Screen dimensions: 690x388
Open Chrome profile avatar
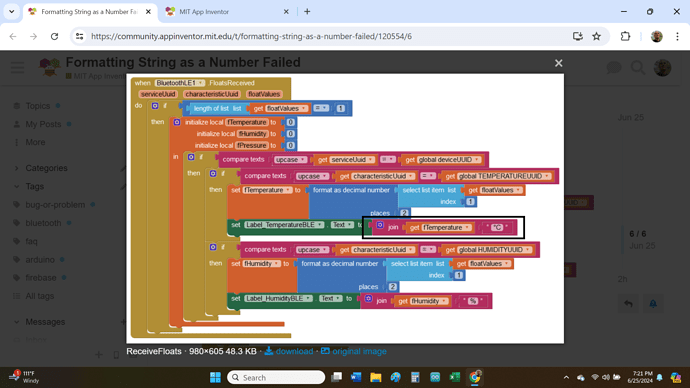tap(657, 37)
